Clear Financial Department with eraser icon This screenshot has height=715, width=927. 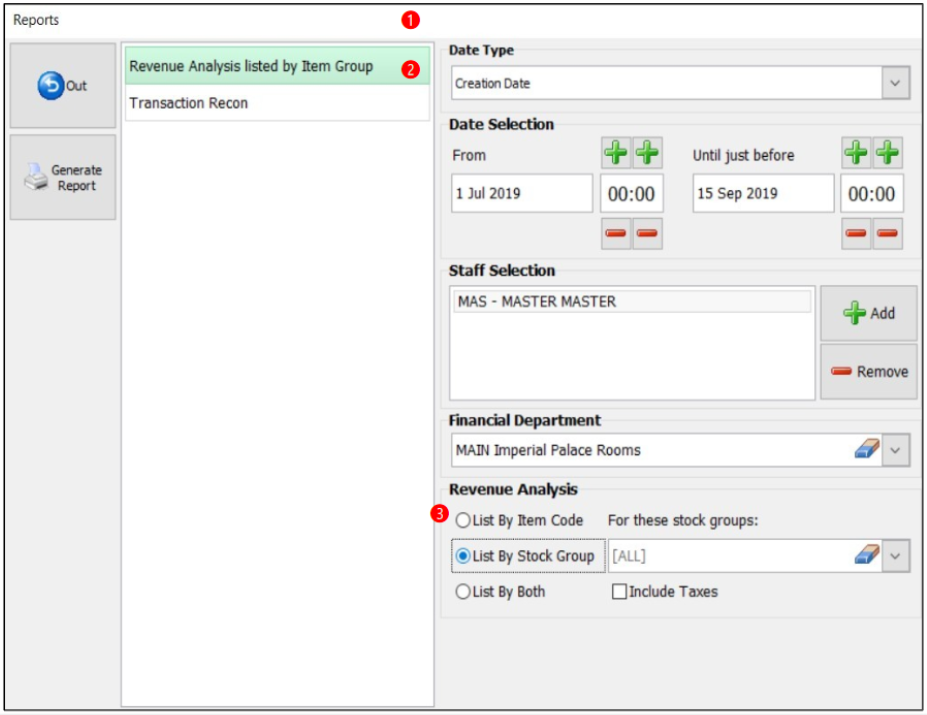[867, 449]
